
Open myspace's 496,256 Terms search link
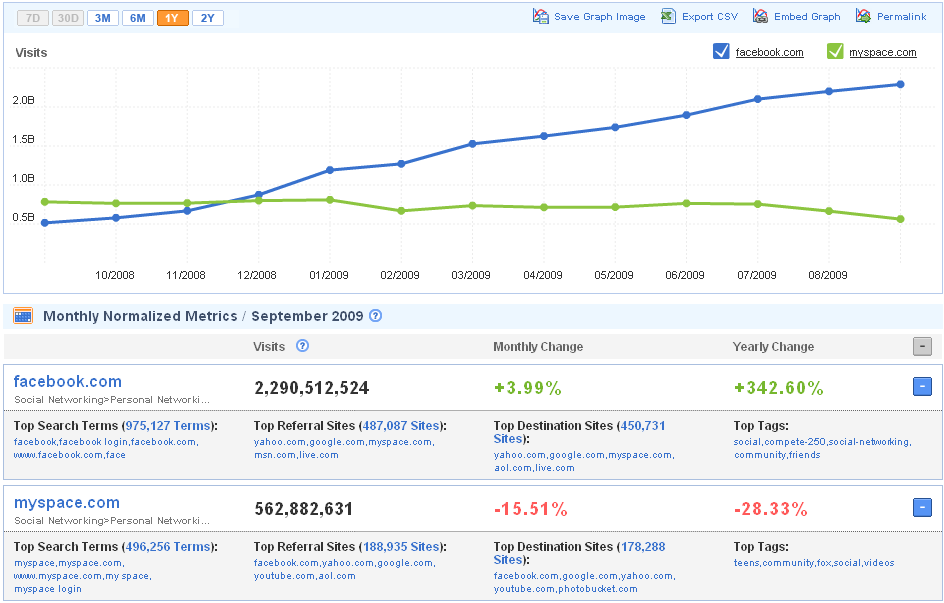[x=168, y=546]
